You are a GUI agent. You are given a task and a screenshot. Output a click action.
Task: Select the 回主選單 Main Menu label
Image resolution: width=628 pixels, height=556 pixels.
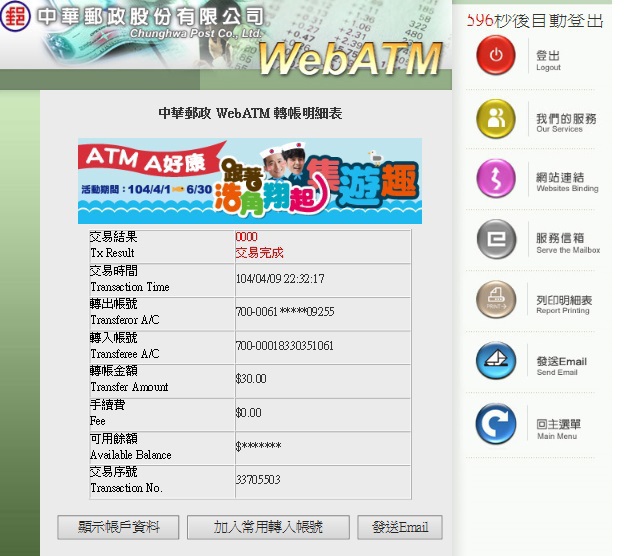[558, 429]
